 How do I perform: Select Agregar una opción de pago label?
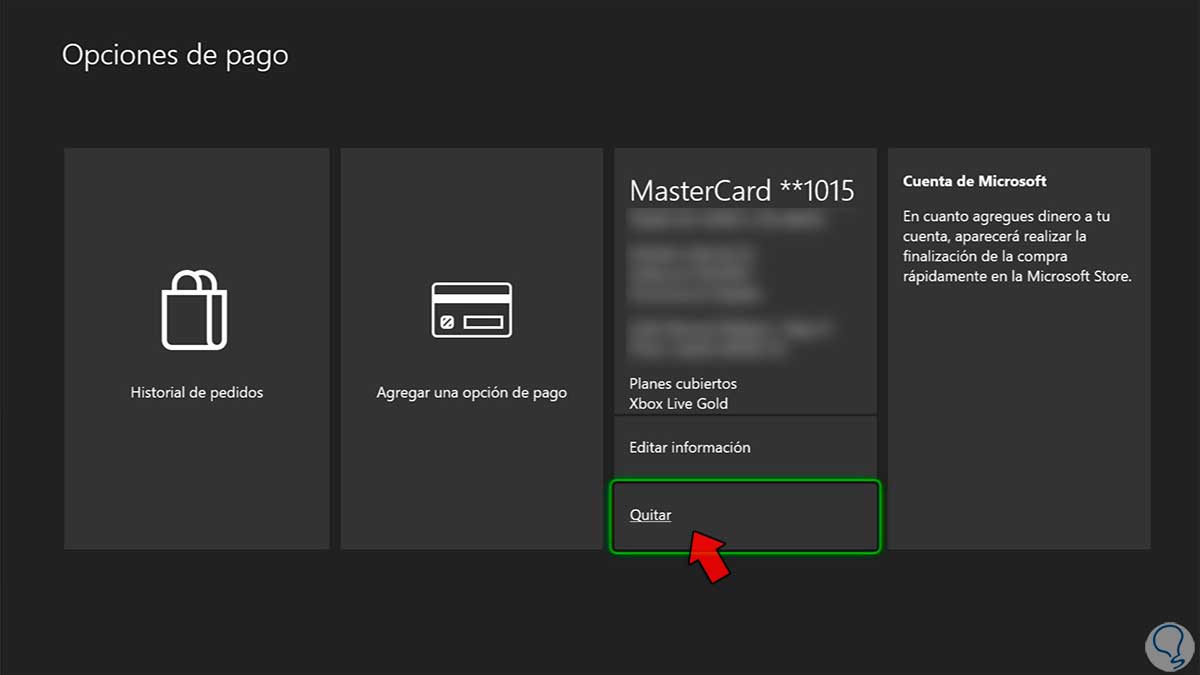pos(471,393)
